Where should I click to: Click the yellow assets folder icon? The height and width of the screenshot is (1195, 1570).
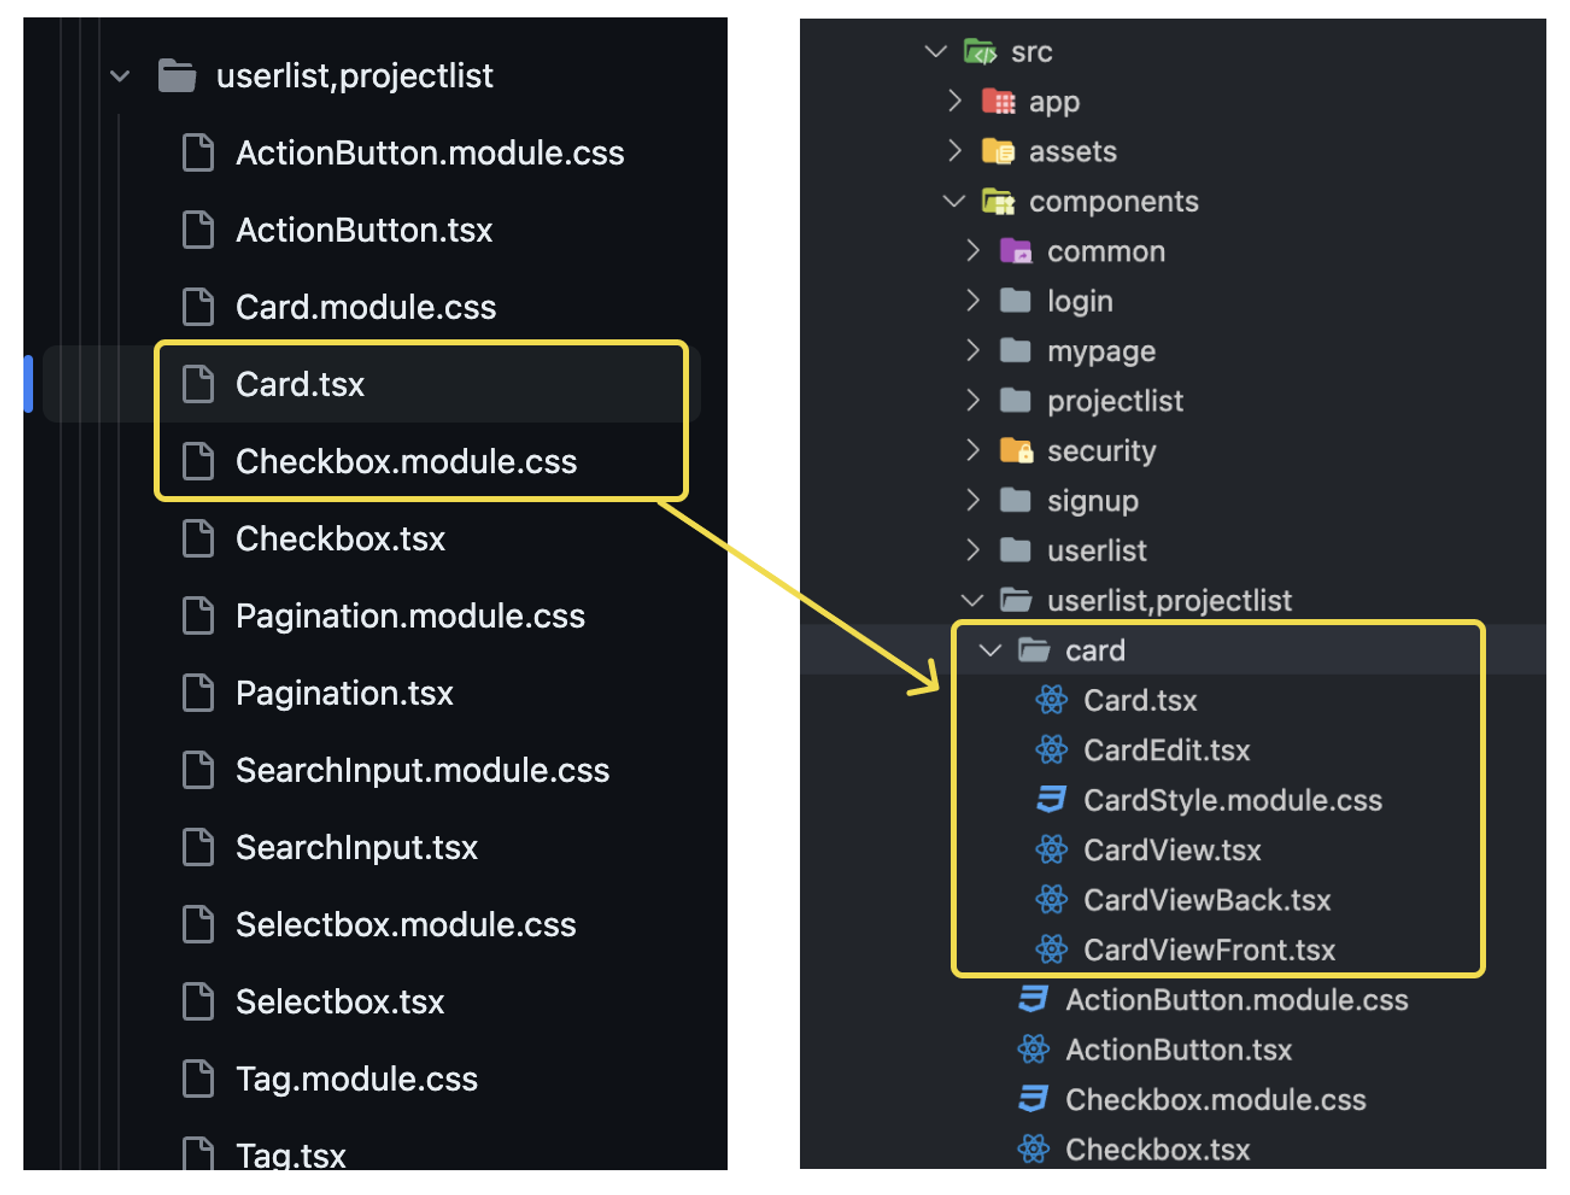(998, 151)
